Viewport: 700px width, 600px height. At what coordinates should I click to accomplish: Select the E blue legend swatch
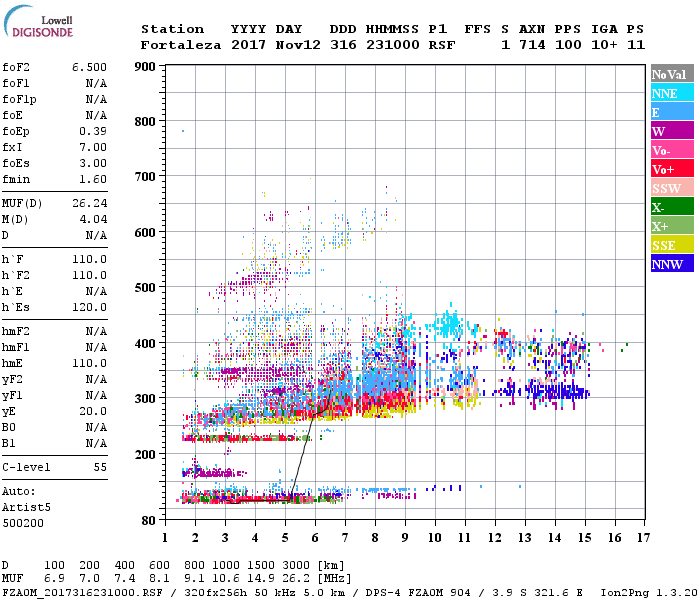pyautogui.click(x=672, y=112)
